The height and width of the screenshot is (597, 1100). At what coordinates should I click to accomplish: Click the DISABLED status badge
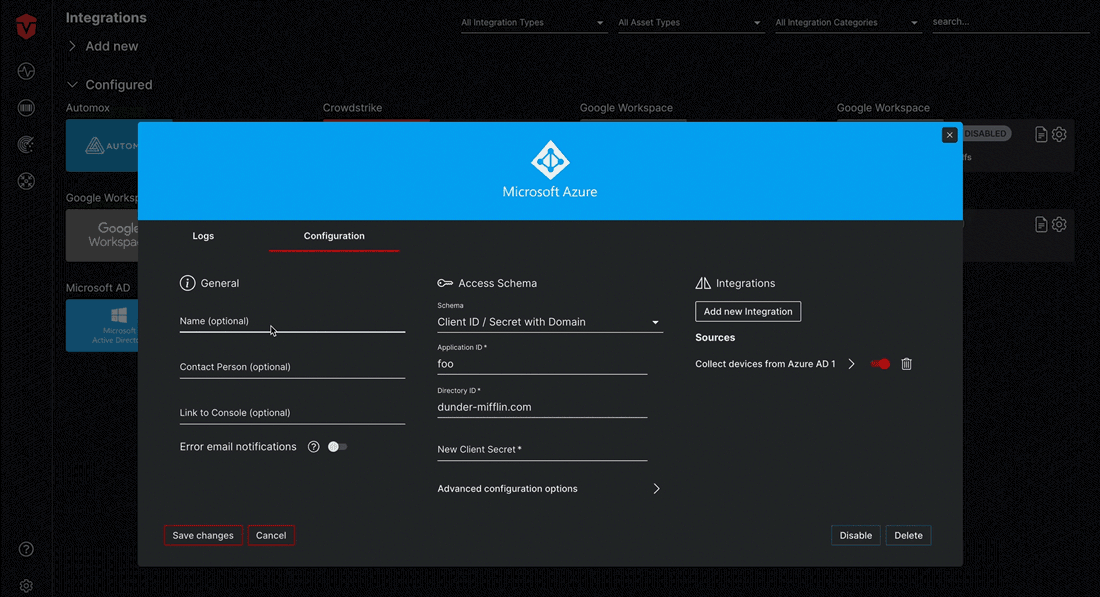(x=986, y=133)
